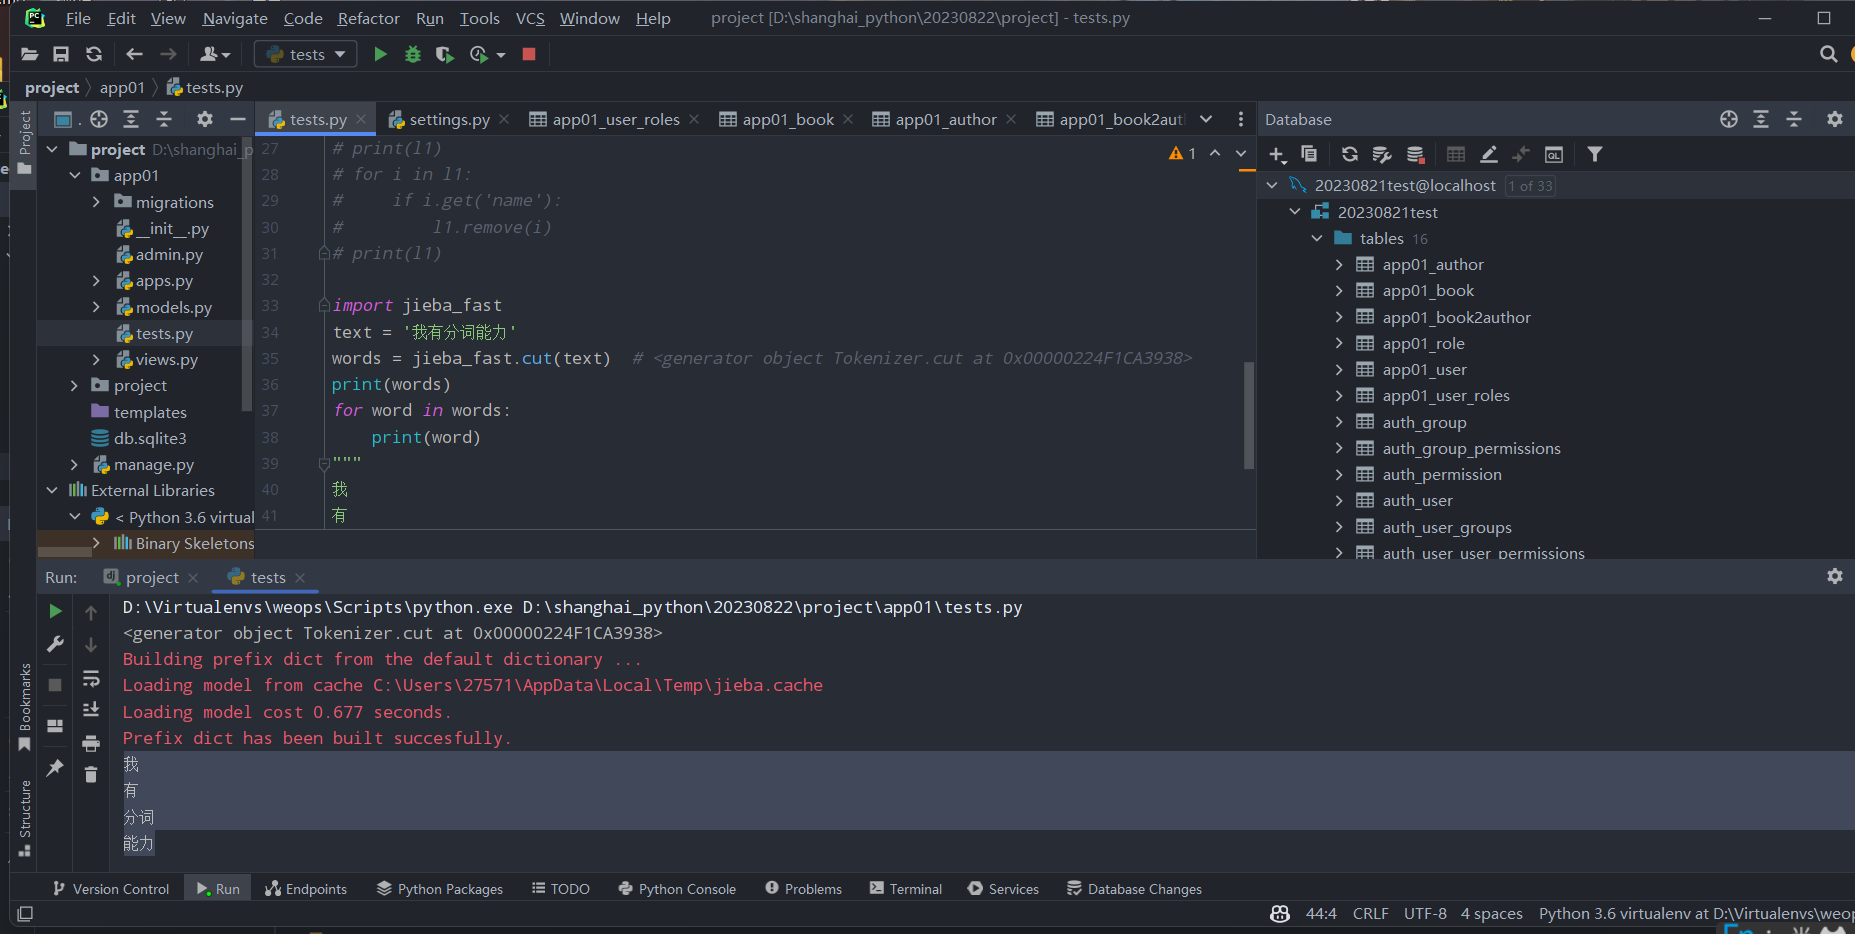The height and width of the screenshot is (934, 1855).
Task: Open Python Console tool window
Action: coord(677,889)
